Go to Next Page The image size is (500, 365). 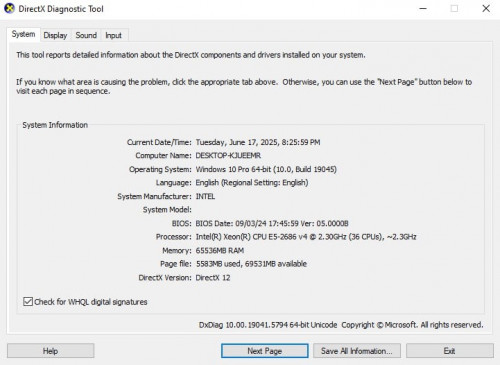tap(264, 351)
